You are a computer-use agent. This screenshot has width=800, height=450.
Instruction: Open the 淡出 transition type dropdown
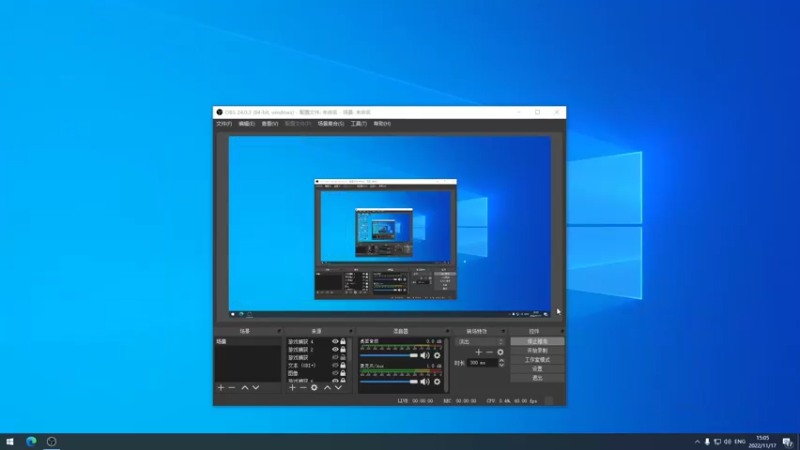[480, 342]
